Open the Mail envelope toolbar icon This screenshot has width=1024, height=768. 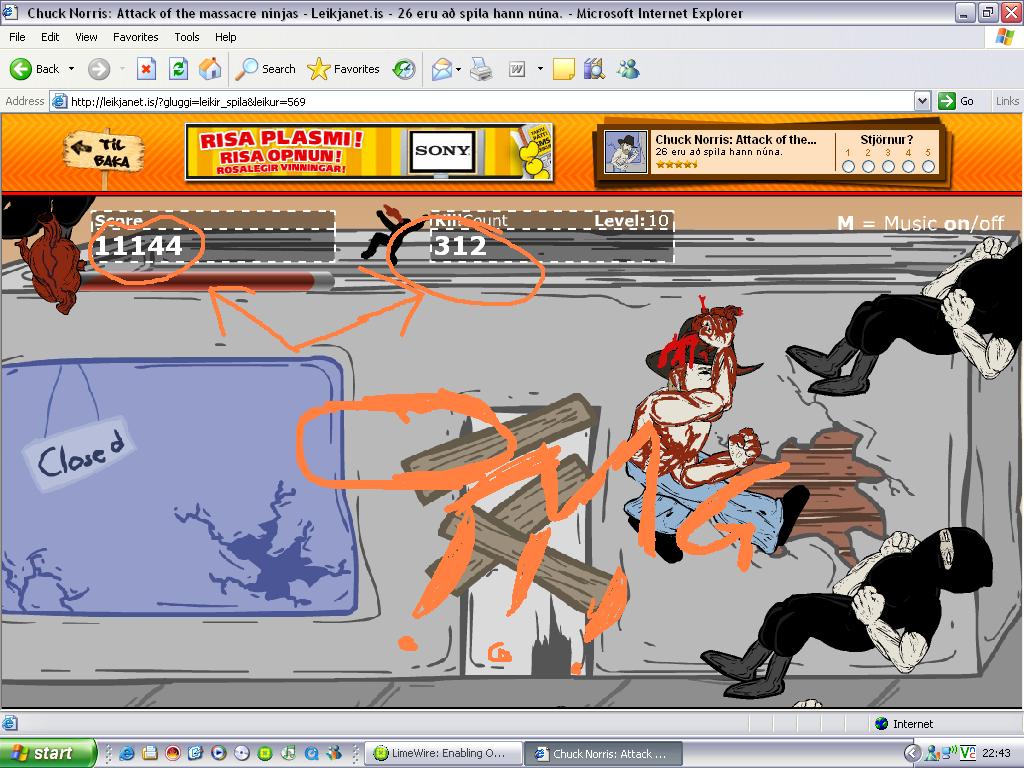coord(442,69)
